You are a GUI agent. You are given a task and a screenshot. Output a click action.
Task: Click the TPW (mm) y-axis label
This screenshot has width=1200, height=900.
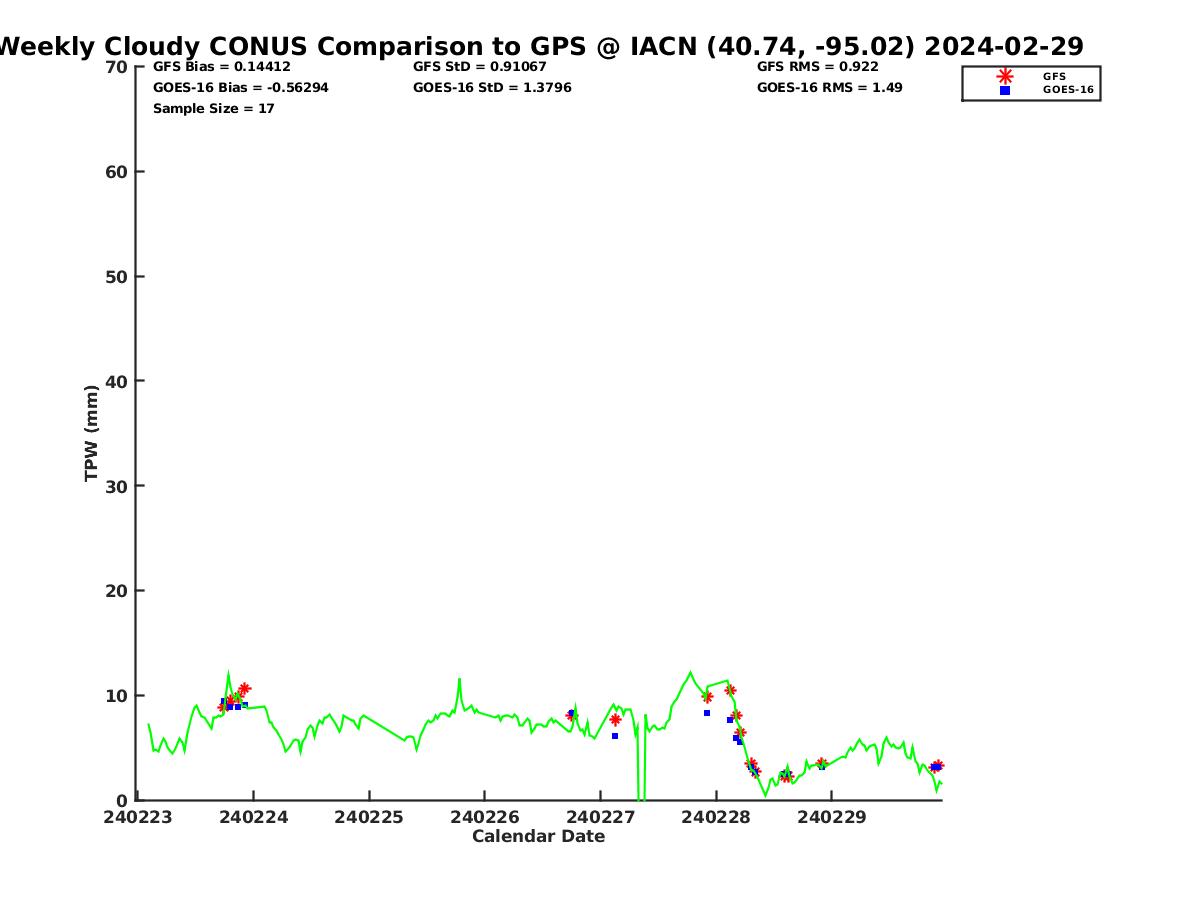[92, 433]
